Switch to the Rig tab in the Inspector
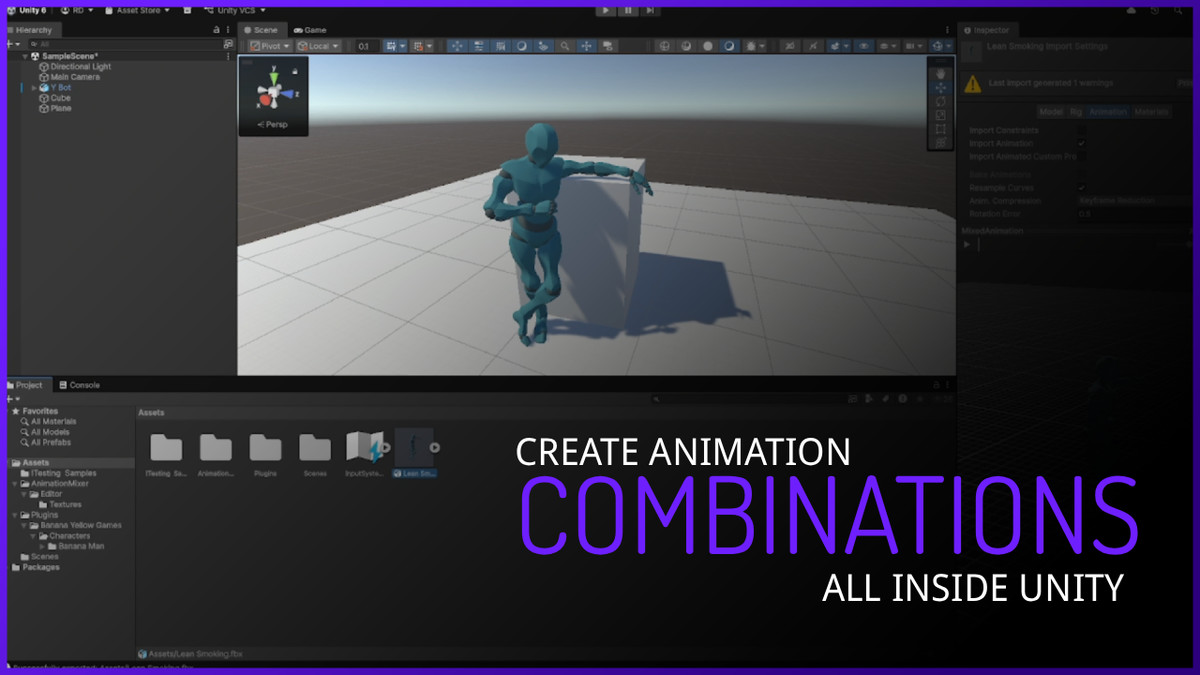1200x675 pixels. 1076,112
